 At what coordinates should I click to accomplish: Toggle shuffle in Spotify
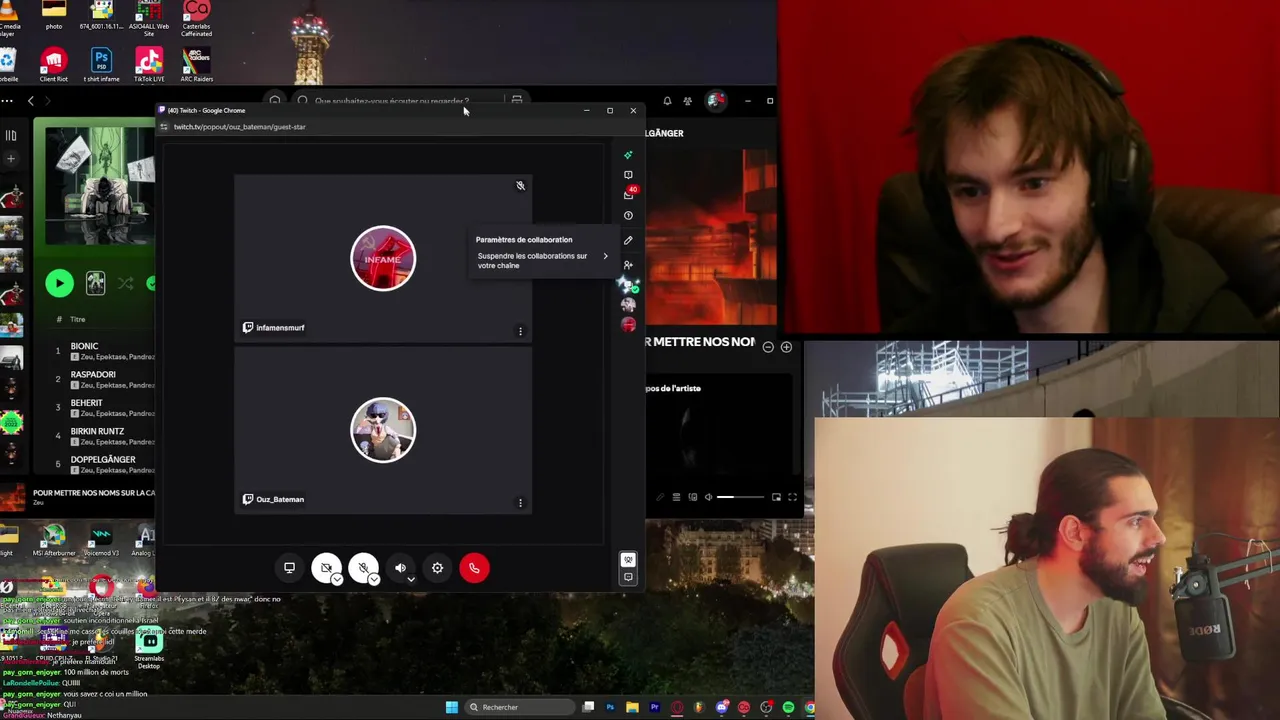(x=125, y=284)
